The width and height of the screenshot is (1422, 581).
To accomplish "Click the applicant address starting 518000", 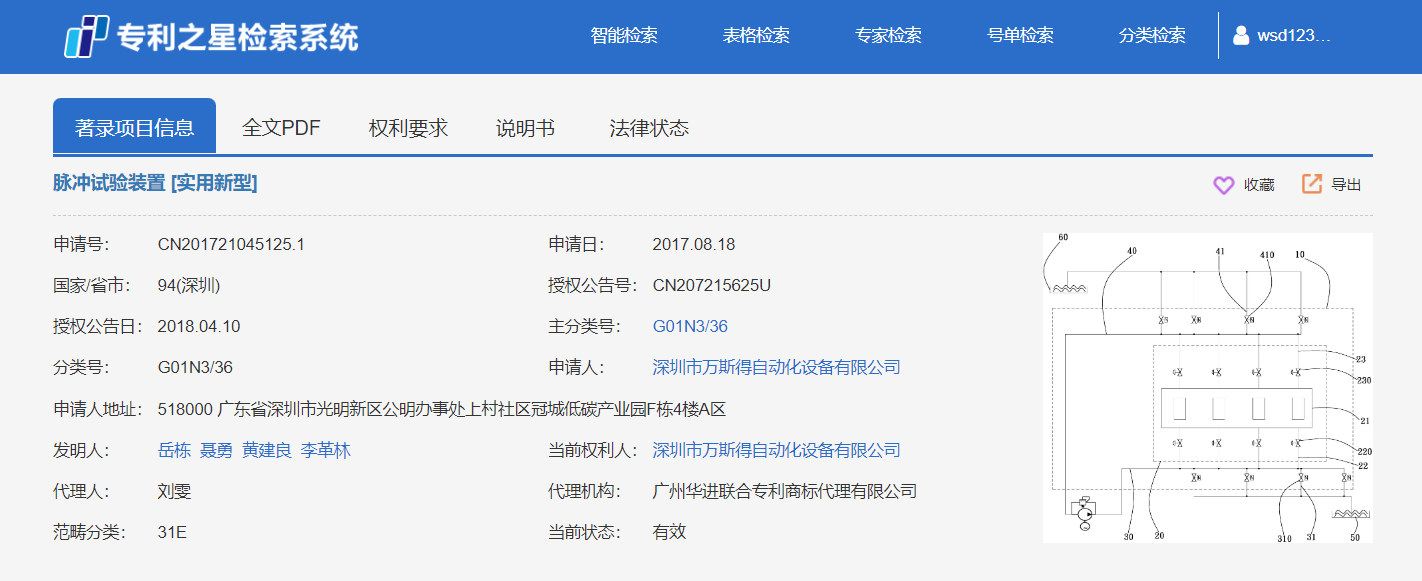I will point(441,409).
